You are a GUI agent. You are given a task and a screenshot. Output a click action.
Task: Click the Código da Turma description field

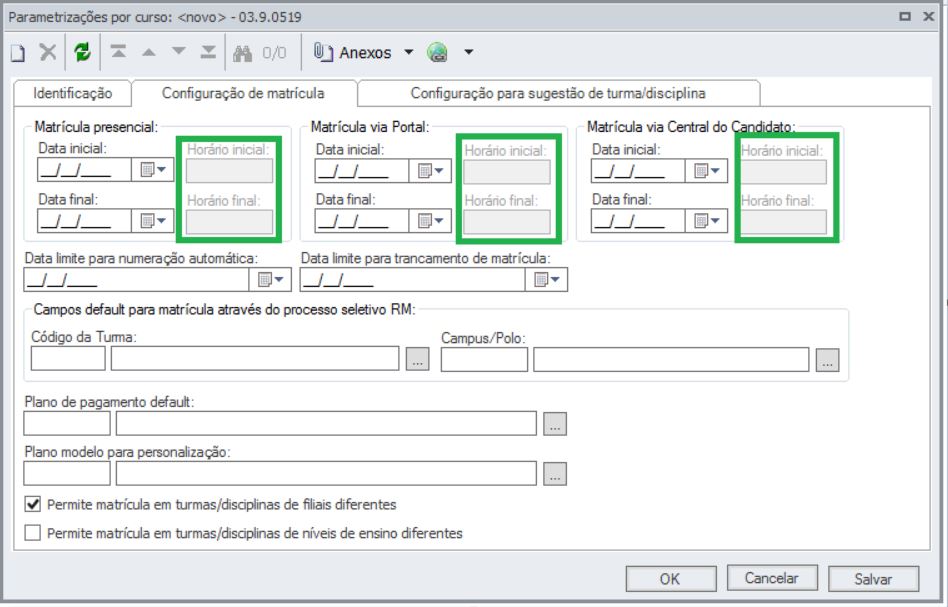pyautogui.click(x=255, y=359)
